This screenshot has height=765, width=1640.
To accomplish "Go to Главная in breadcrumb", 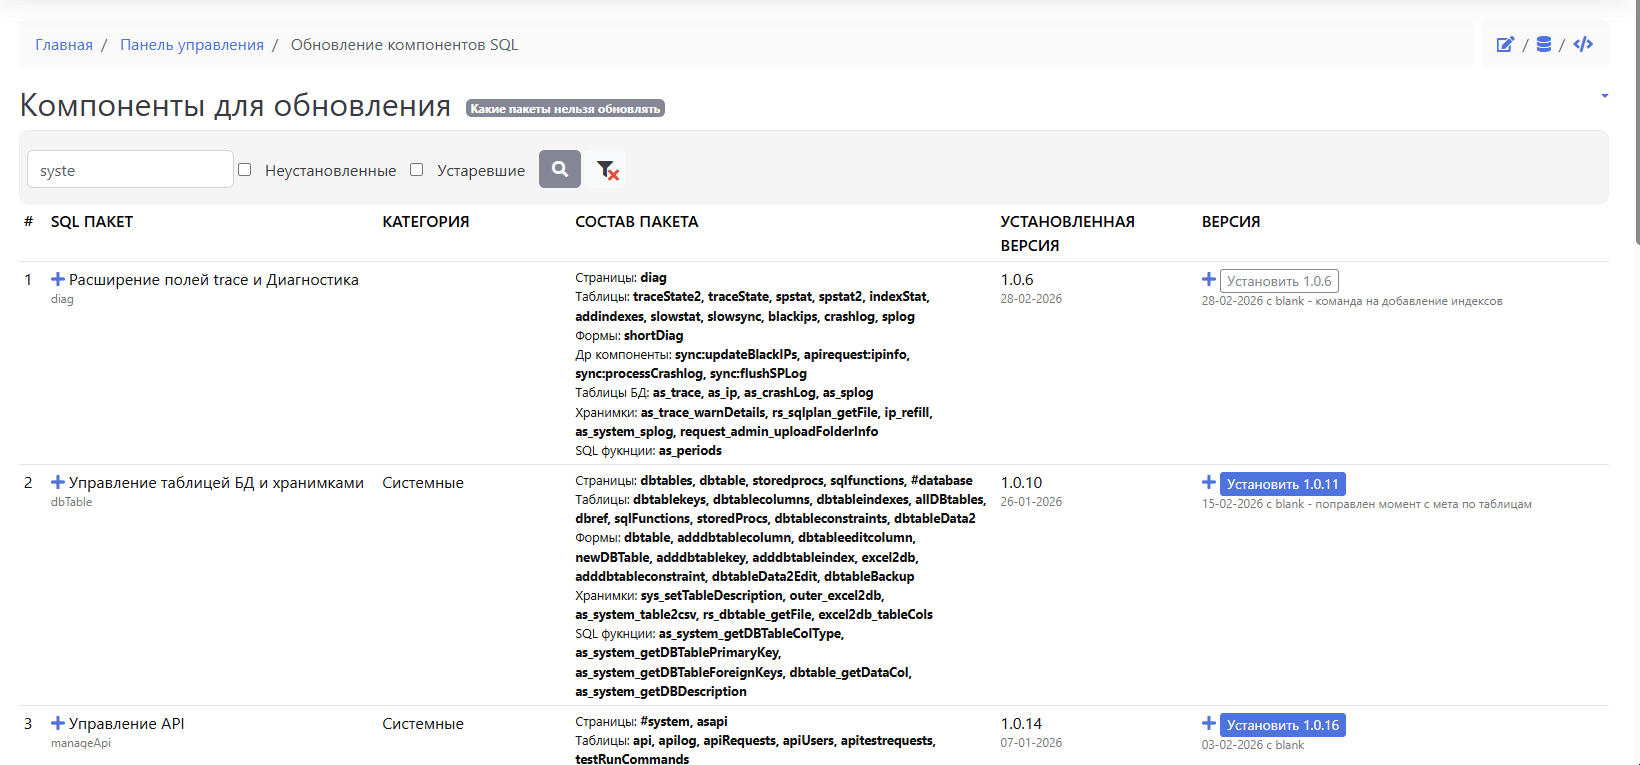I will 64,45.
